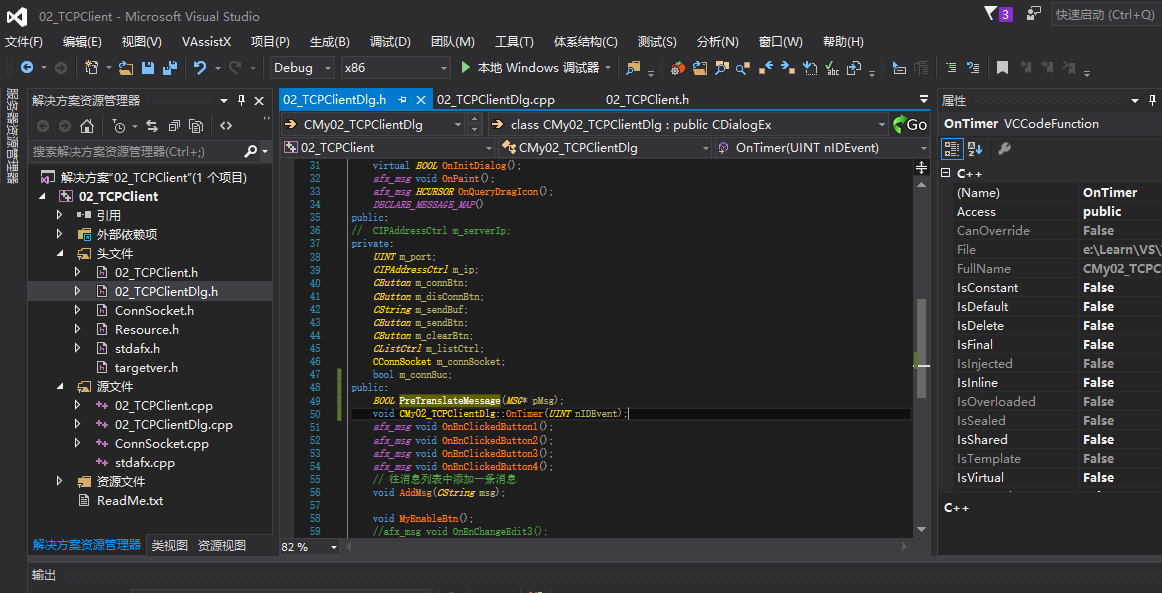Viewport: 1162px width, 593px height.
Task: Click the Undo arrow icon
Action: pyautogui.click(x=199, y=67)
